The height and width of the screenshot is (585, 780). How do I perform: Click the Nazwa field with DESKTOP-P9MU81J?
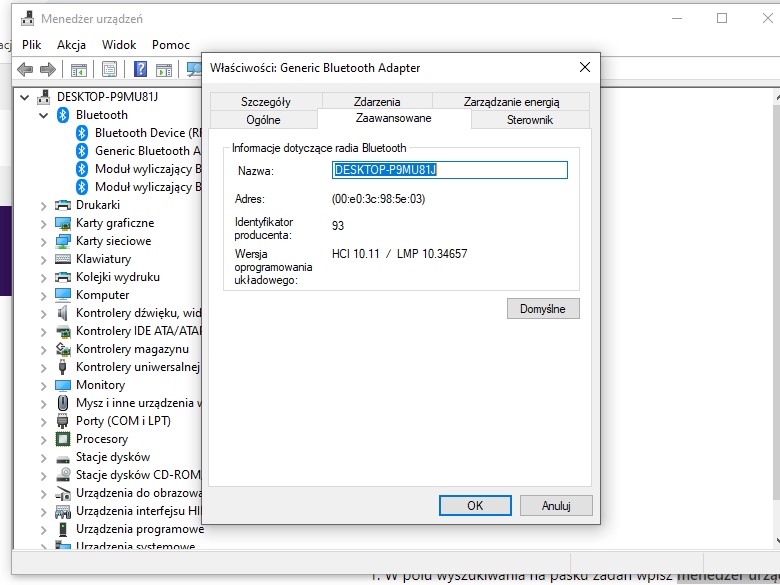pos(450,170)
